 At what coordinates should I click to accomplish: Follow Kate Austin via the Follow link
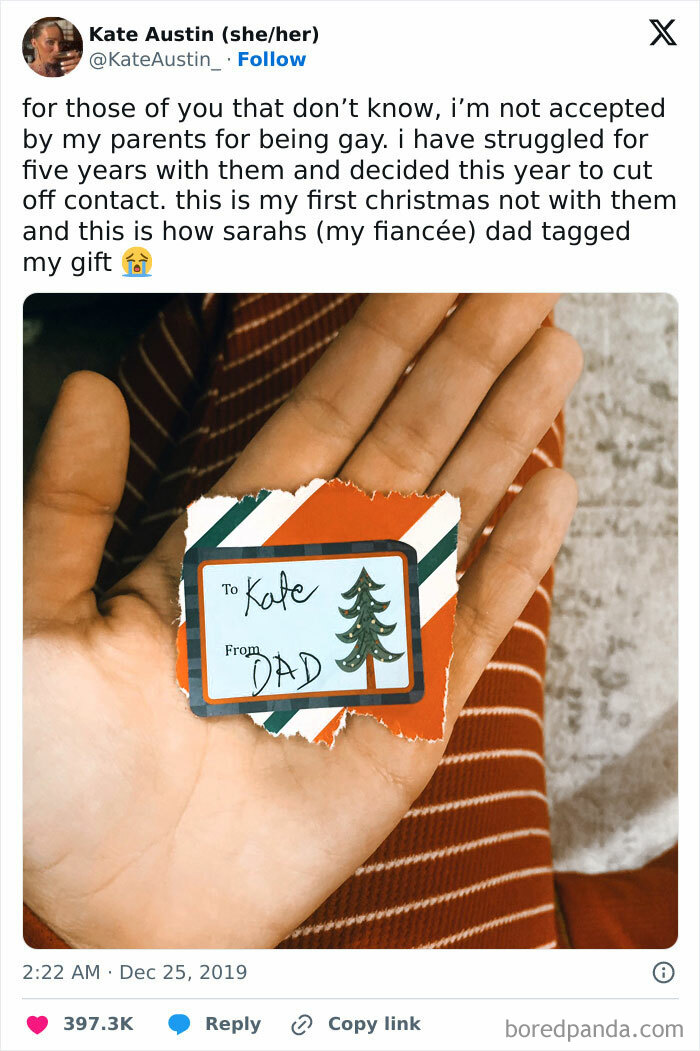272,60
